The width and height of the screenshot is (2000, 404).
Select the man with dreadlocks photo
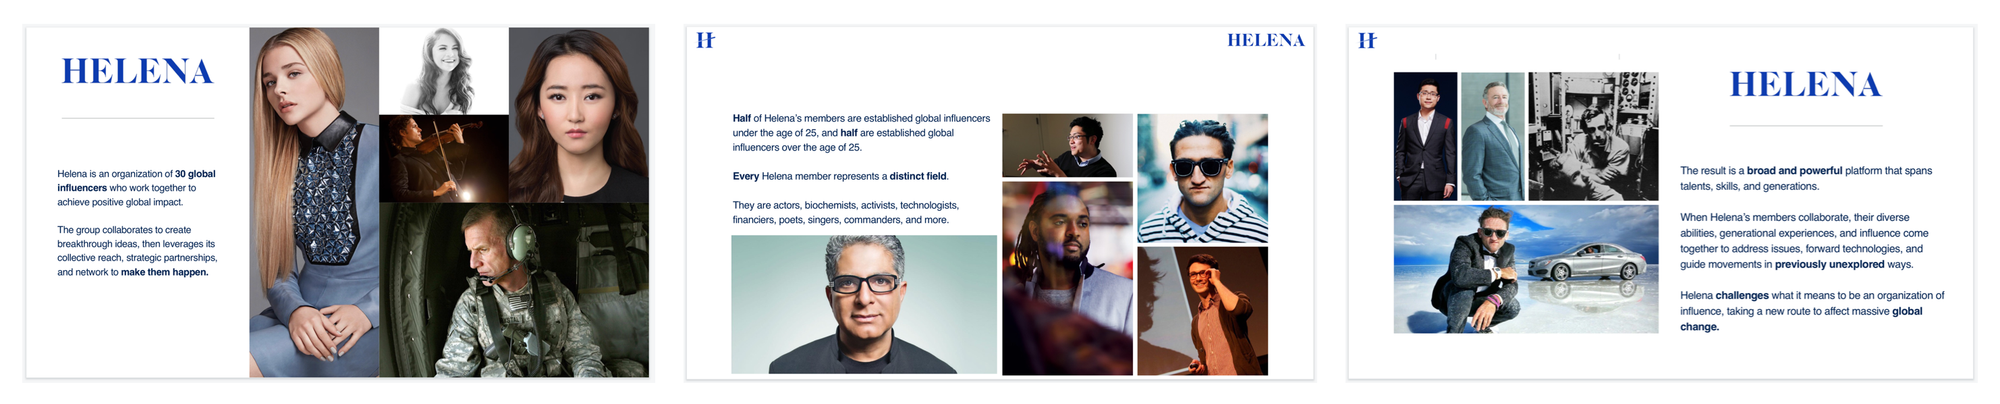tap(1067, 278)
